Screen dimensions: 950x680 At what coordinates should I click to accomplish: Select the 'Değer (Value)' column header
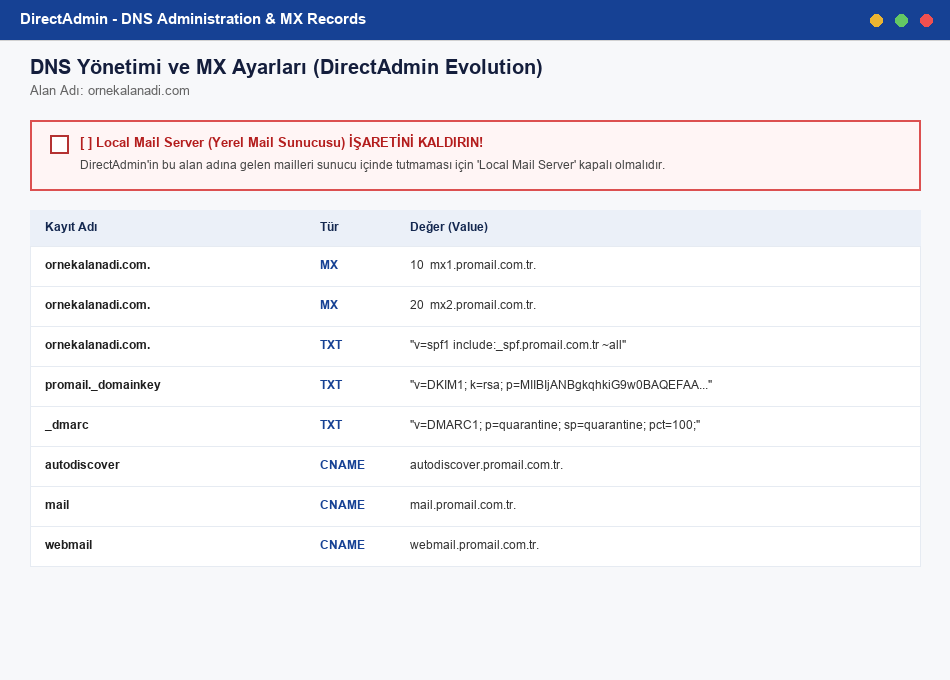click(x=448, y=227)
